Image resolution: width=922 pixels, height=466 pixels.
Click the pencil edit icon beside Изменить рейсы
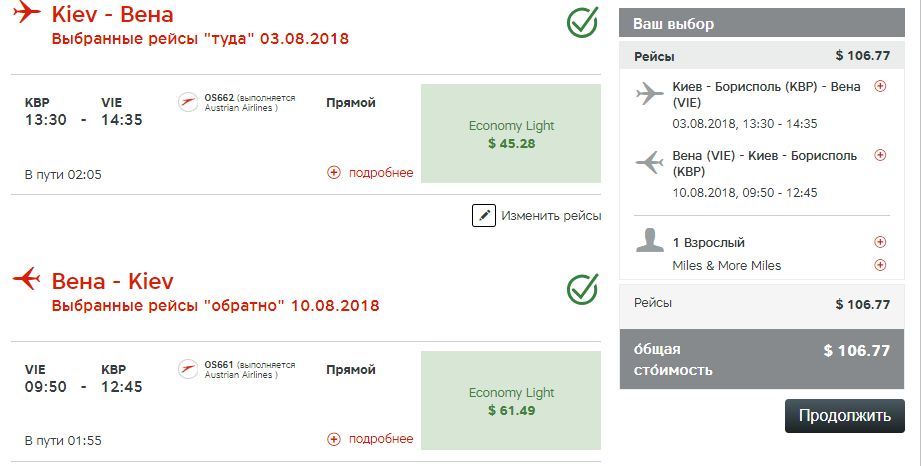(484, 215)
